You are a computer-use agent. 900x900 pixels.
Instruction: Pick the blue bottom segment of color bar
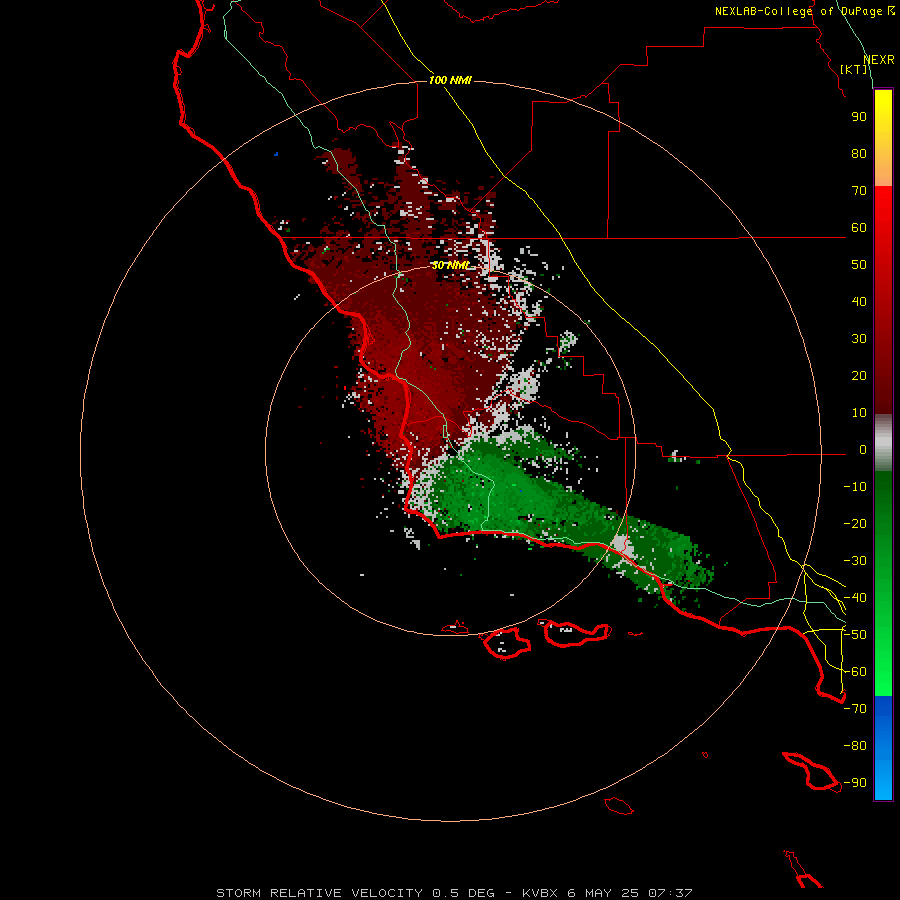pyautogui.click(x=883, y=748)
